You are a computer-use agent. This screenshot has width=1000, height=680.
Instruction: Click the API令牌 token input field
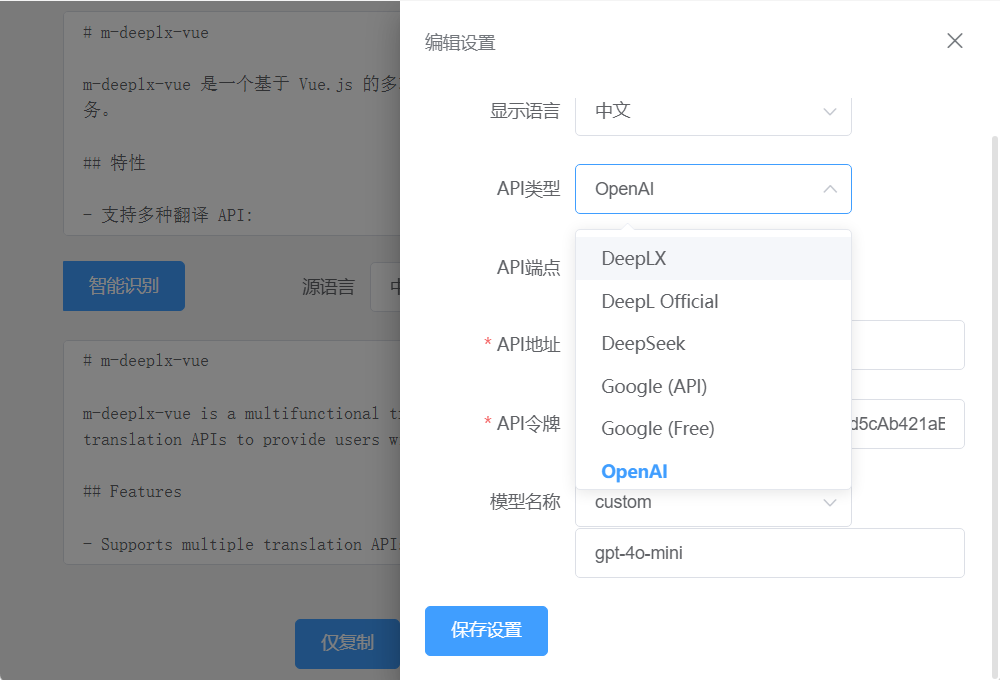click(907, 424)
